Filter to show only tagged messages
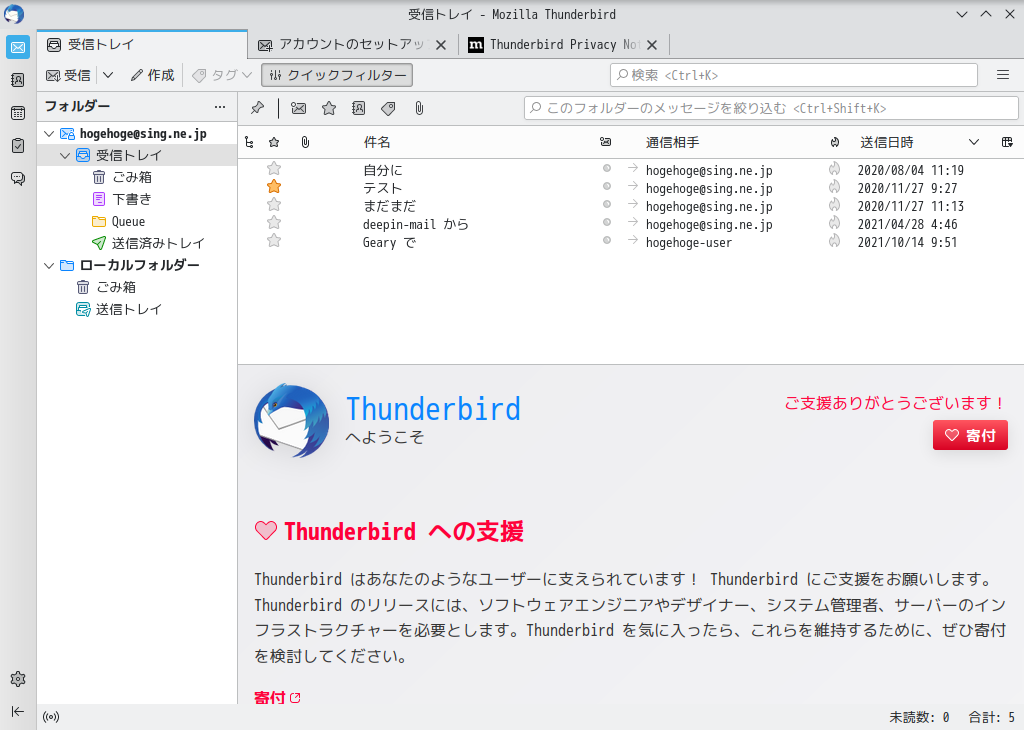Viewport: 1024px width, 730px height. (x=389, y=108)
